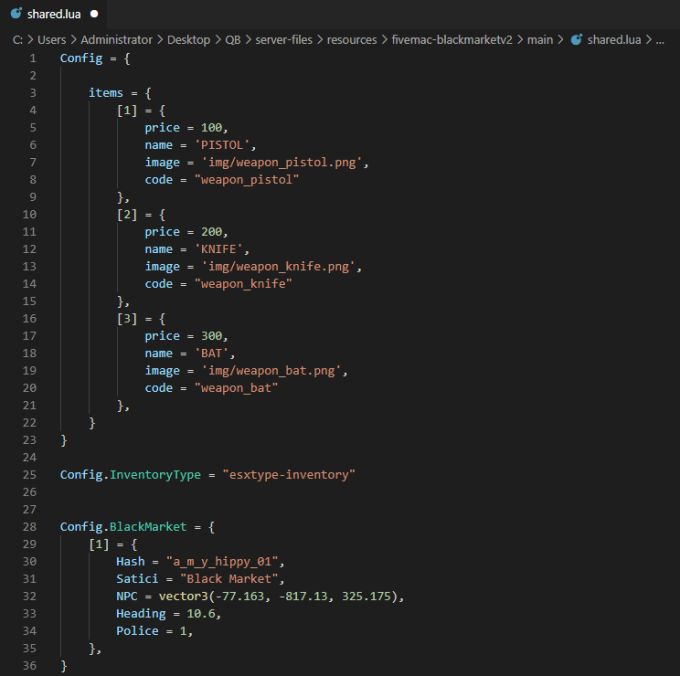
Task: Select the QB folder in the breadcrumbs
Action: pyautogui.click(x=232, y=40)
